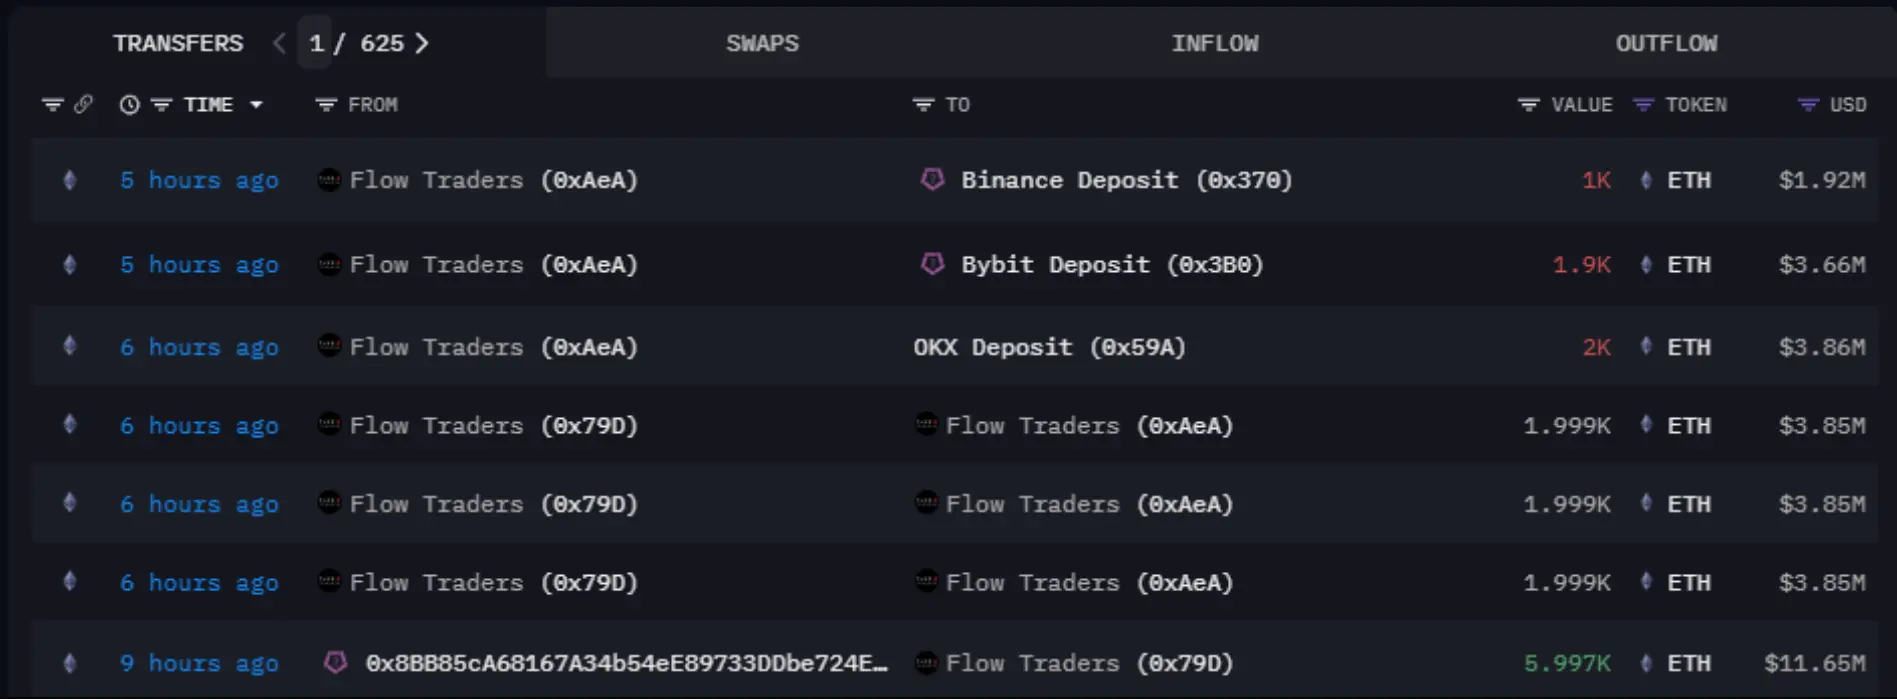1897x699 pixels.
Task: Click the '9 hours ago' timestamp link
Action: 199,662
